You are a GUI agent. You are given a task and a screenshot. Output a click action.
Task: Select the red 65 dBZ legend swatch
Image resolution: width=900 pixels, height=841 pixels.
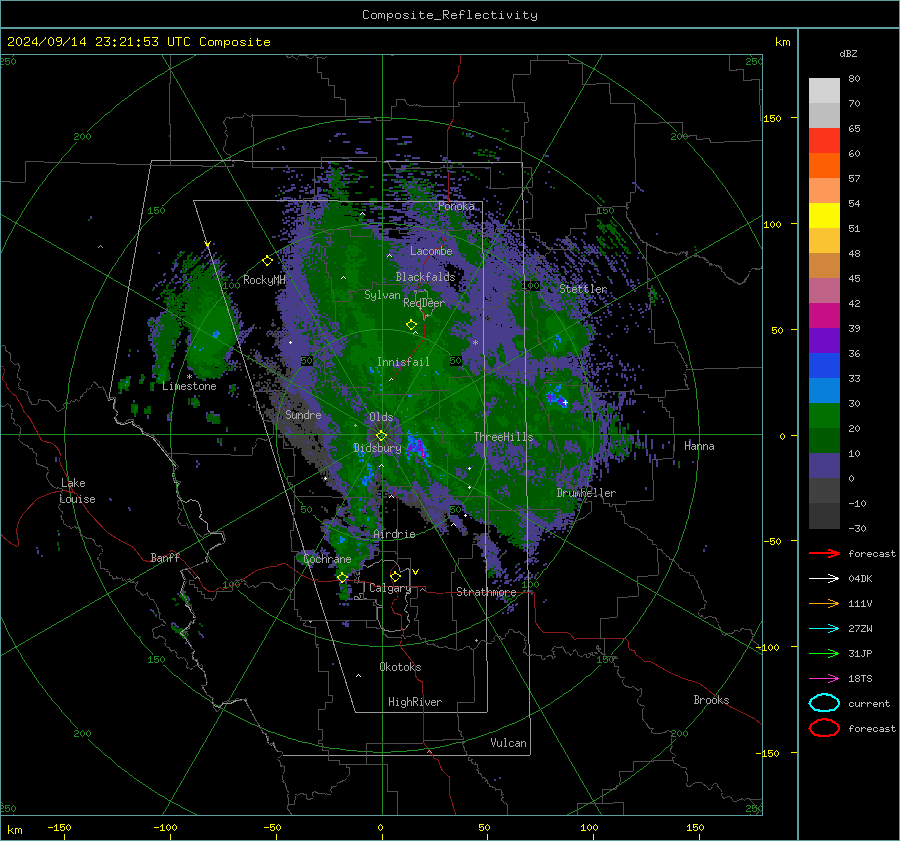(x=824, y=141)
